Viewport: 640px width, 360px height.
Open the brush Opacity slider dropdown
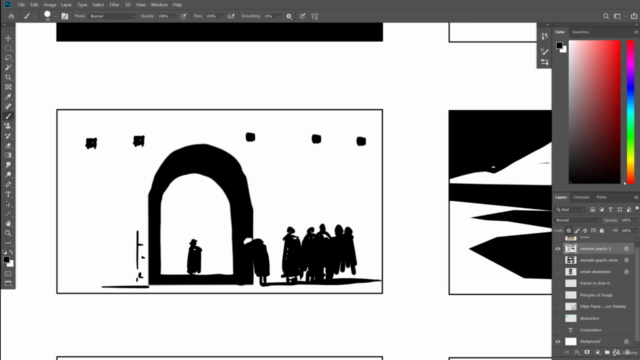pyautogui.click(x=173, y=16)
